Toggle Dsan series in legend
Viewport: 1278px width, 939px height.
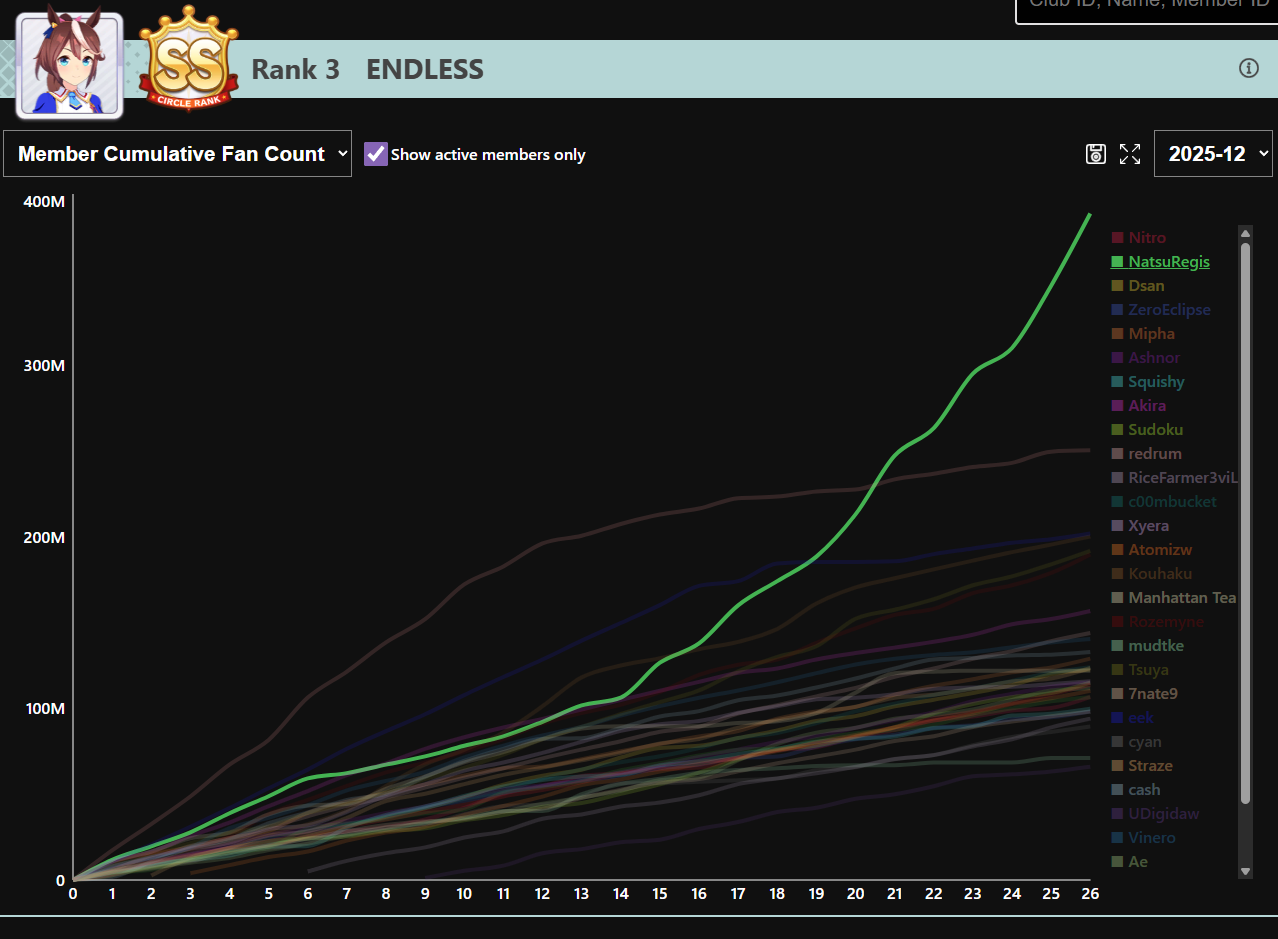(x=1138, y=286)
